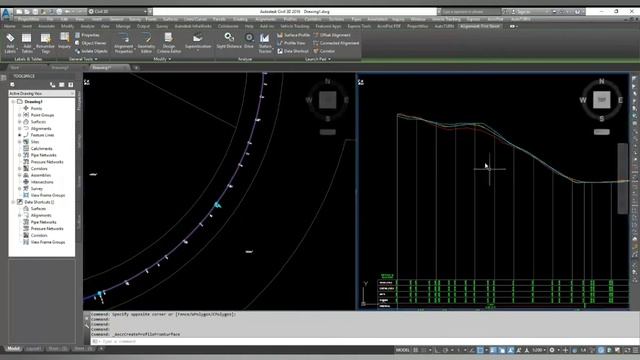Open the Design Criteria Editor
The width and height of the screenshot is (640, 360).
(x=169, y=43)
